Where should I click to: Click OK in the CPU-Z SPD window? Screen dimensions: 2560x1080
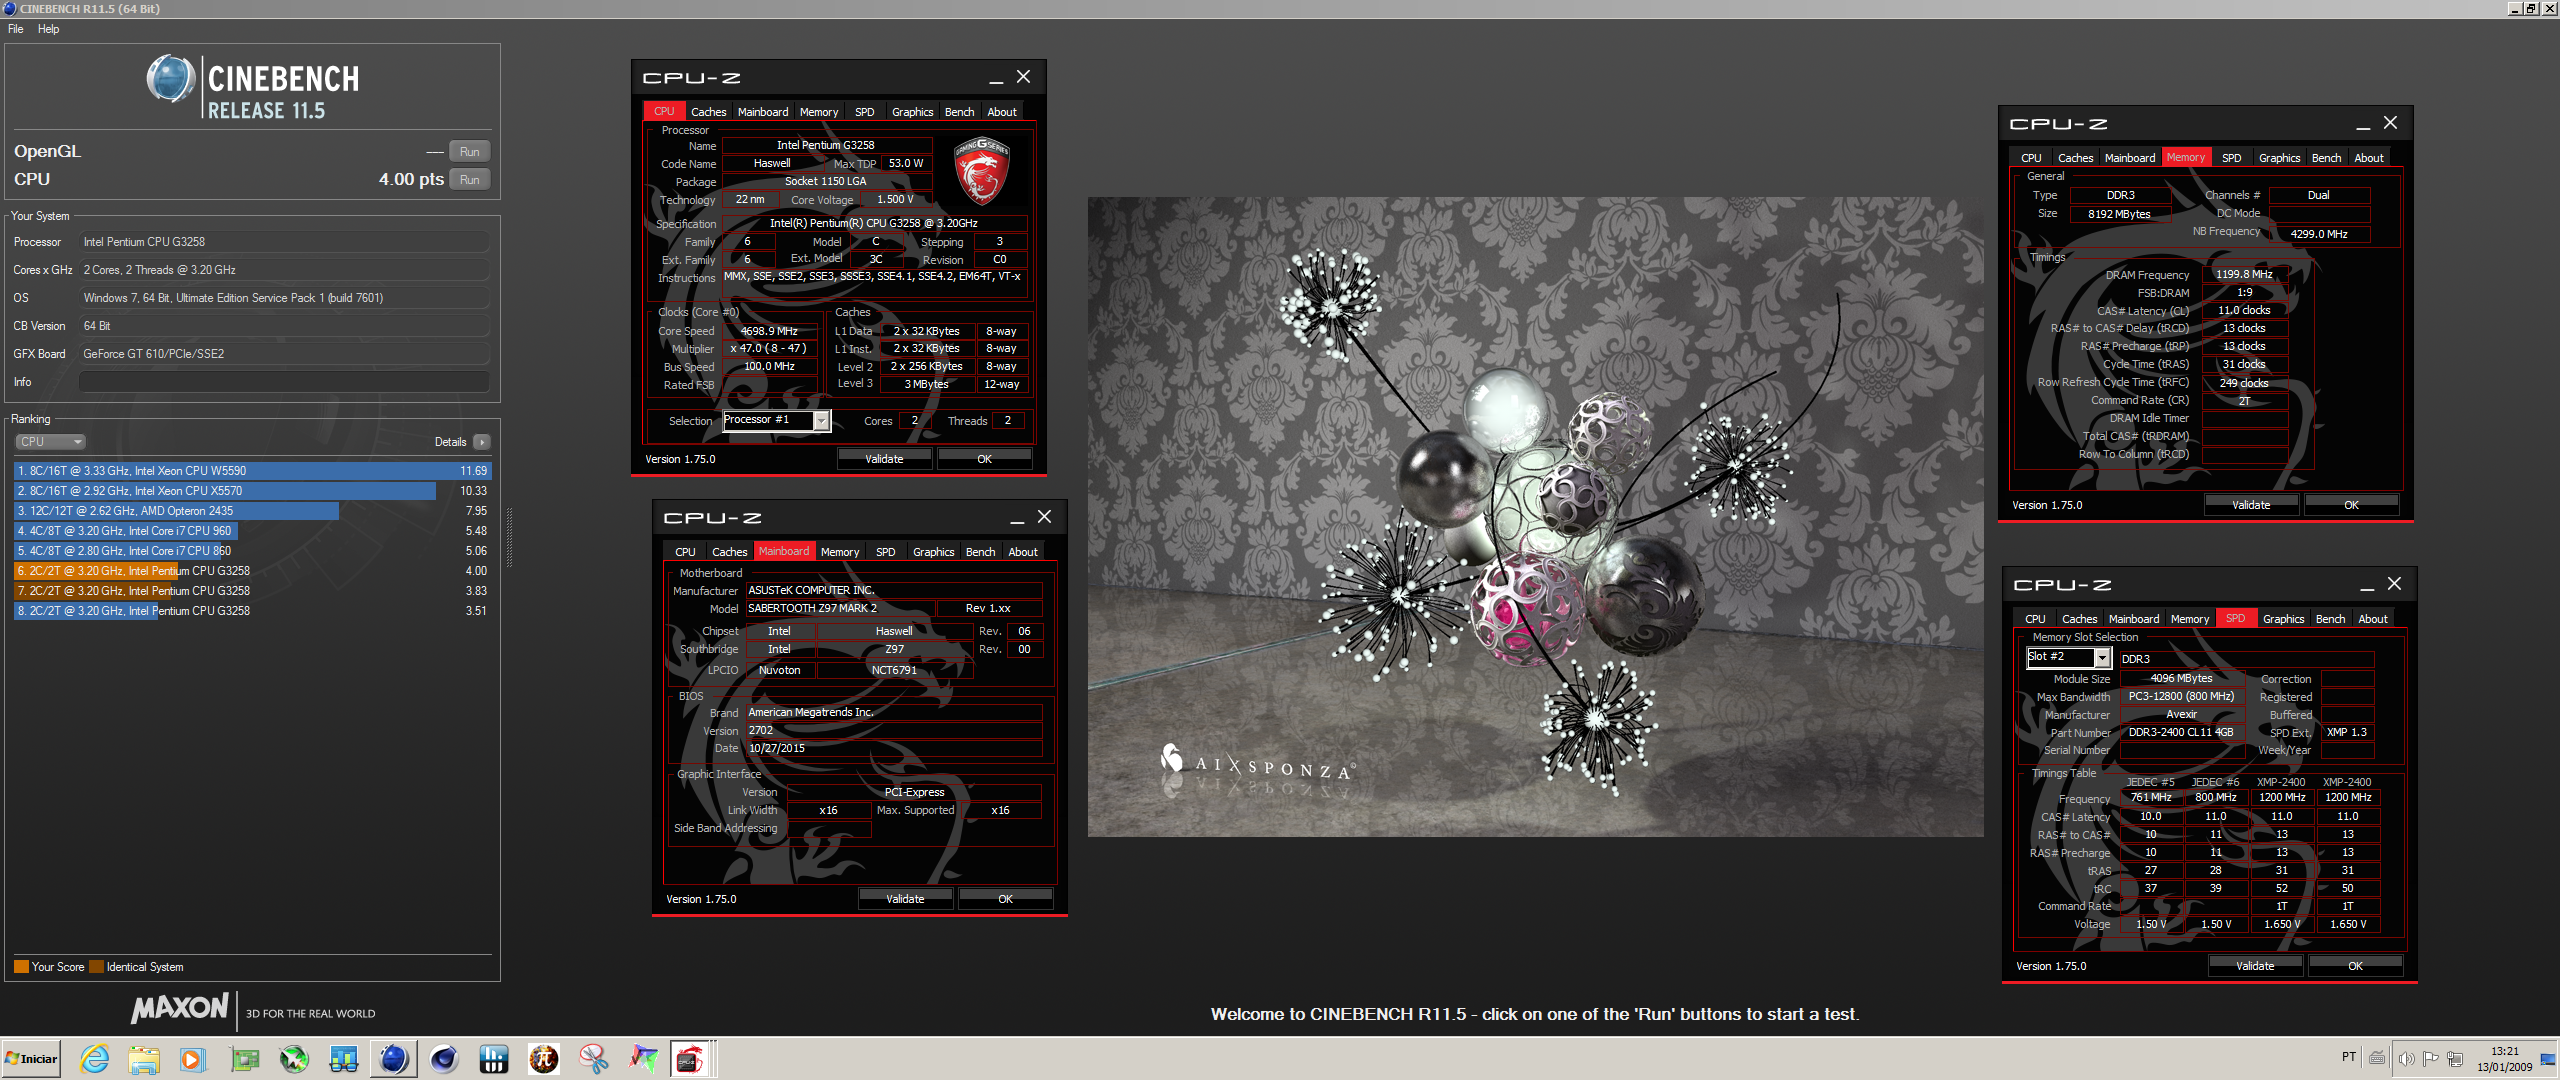(x=2355, y=966)
